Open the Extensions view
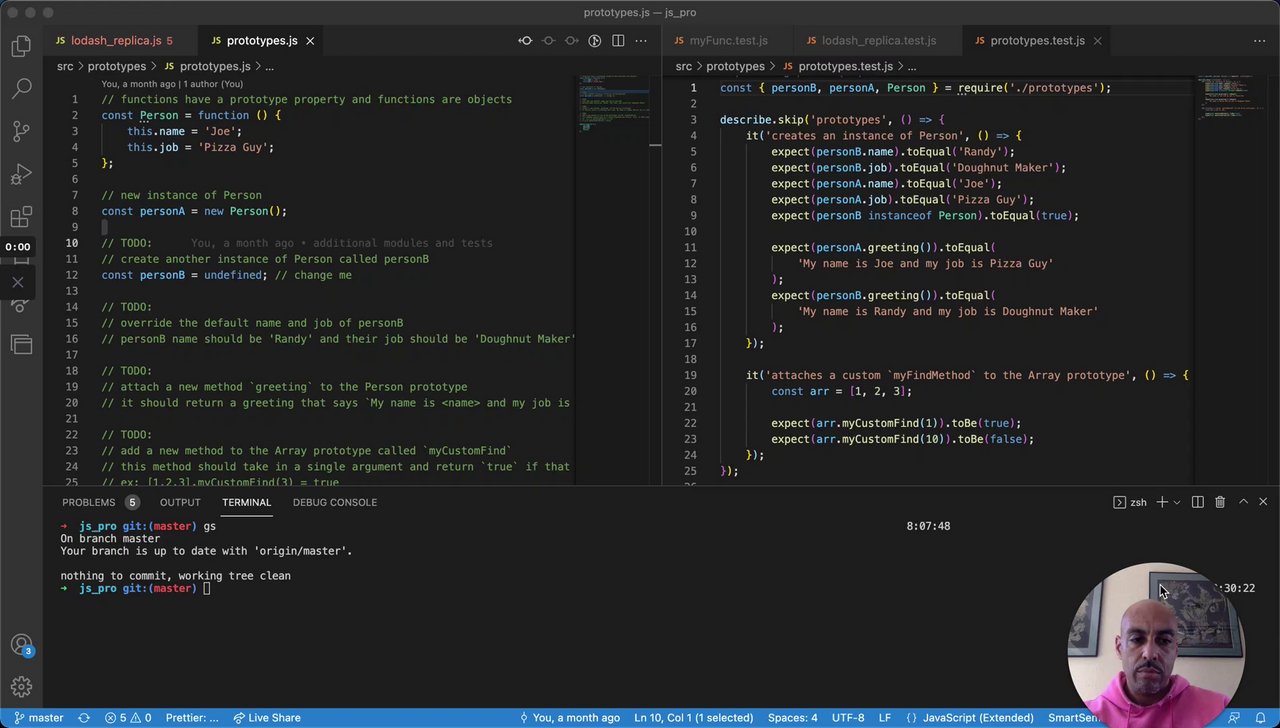Viewport: 1280px width, 728px height. [21, 218]
